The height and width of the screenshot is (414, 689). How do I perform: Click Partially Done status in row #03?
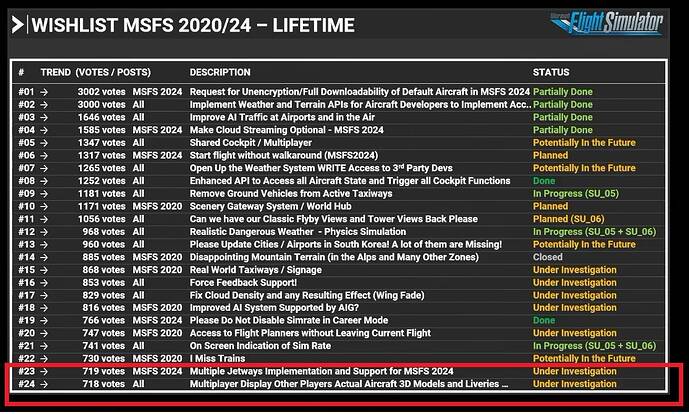tap(562, 117)
